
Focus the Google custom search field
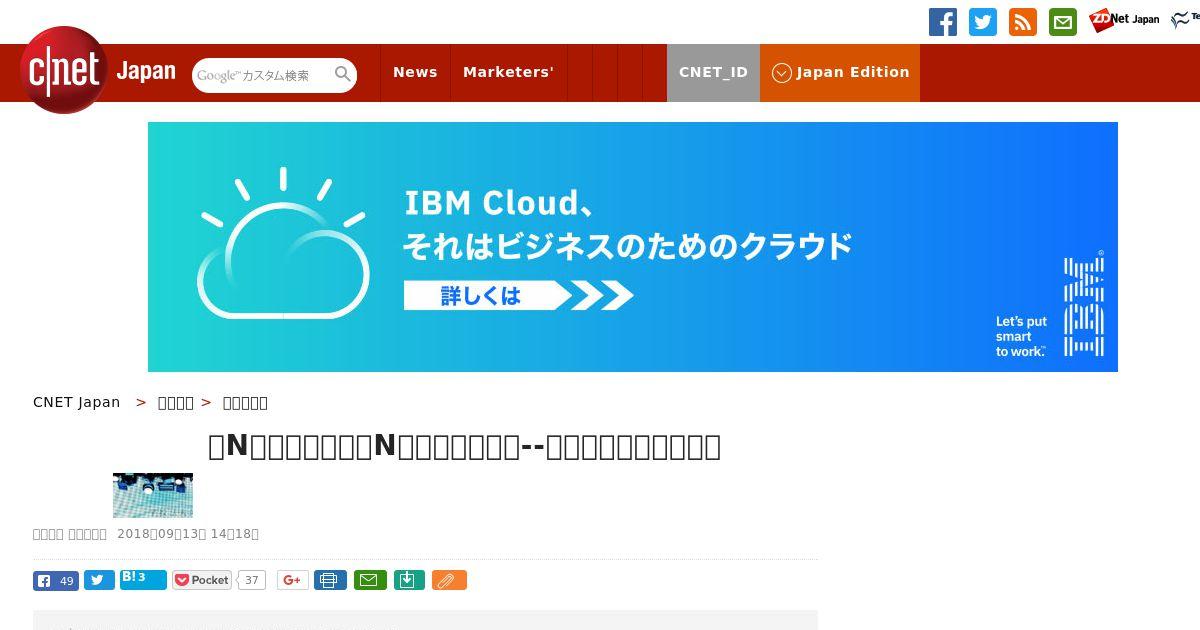click(262, 75)
